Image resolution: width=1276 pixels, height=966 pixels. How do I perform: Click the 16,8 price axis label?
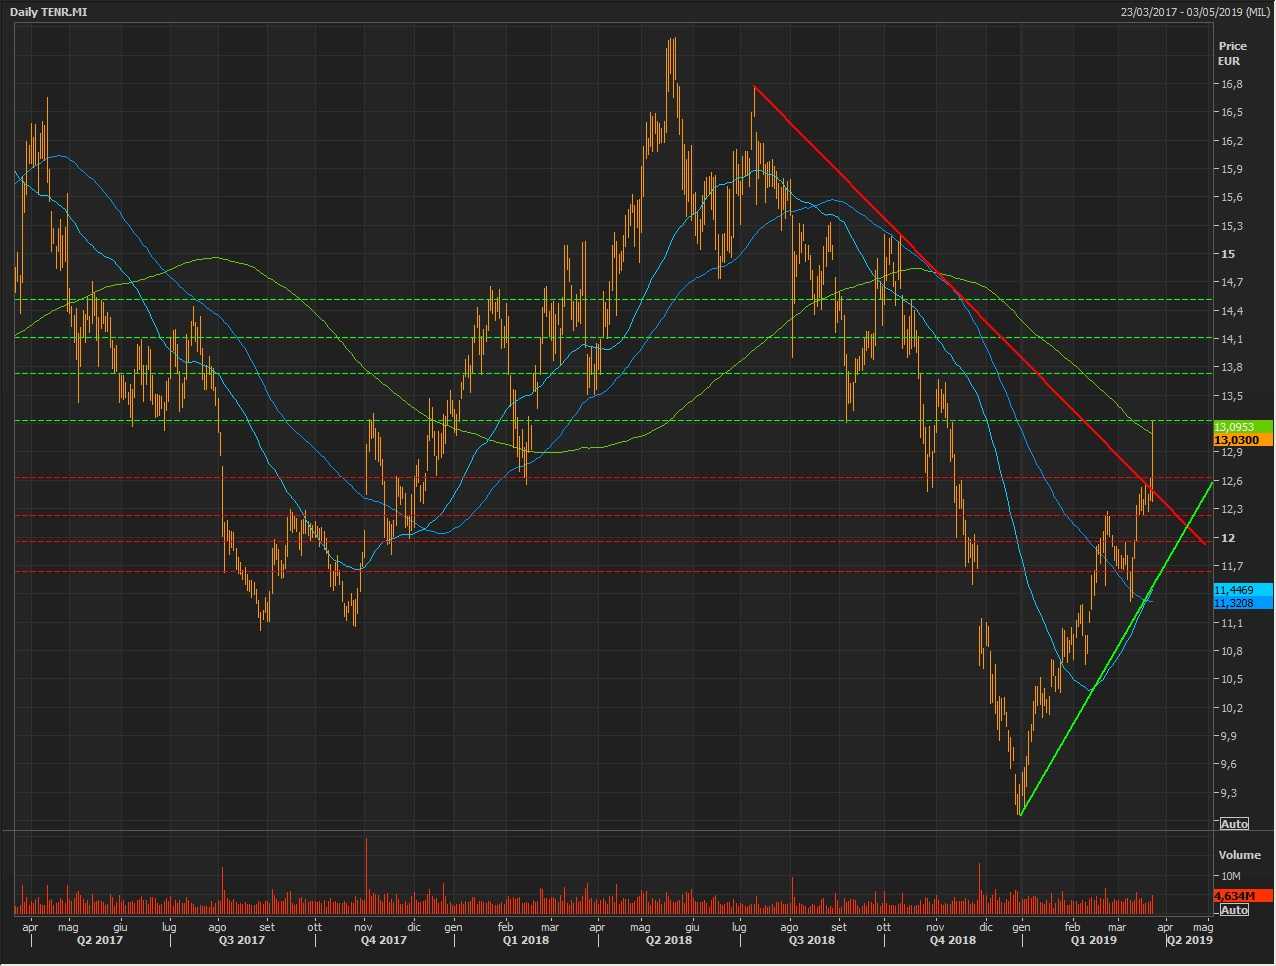(x=1231, y=84)
